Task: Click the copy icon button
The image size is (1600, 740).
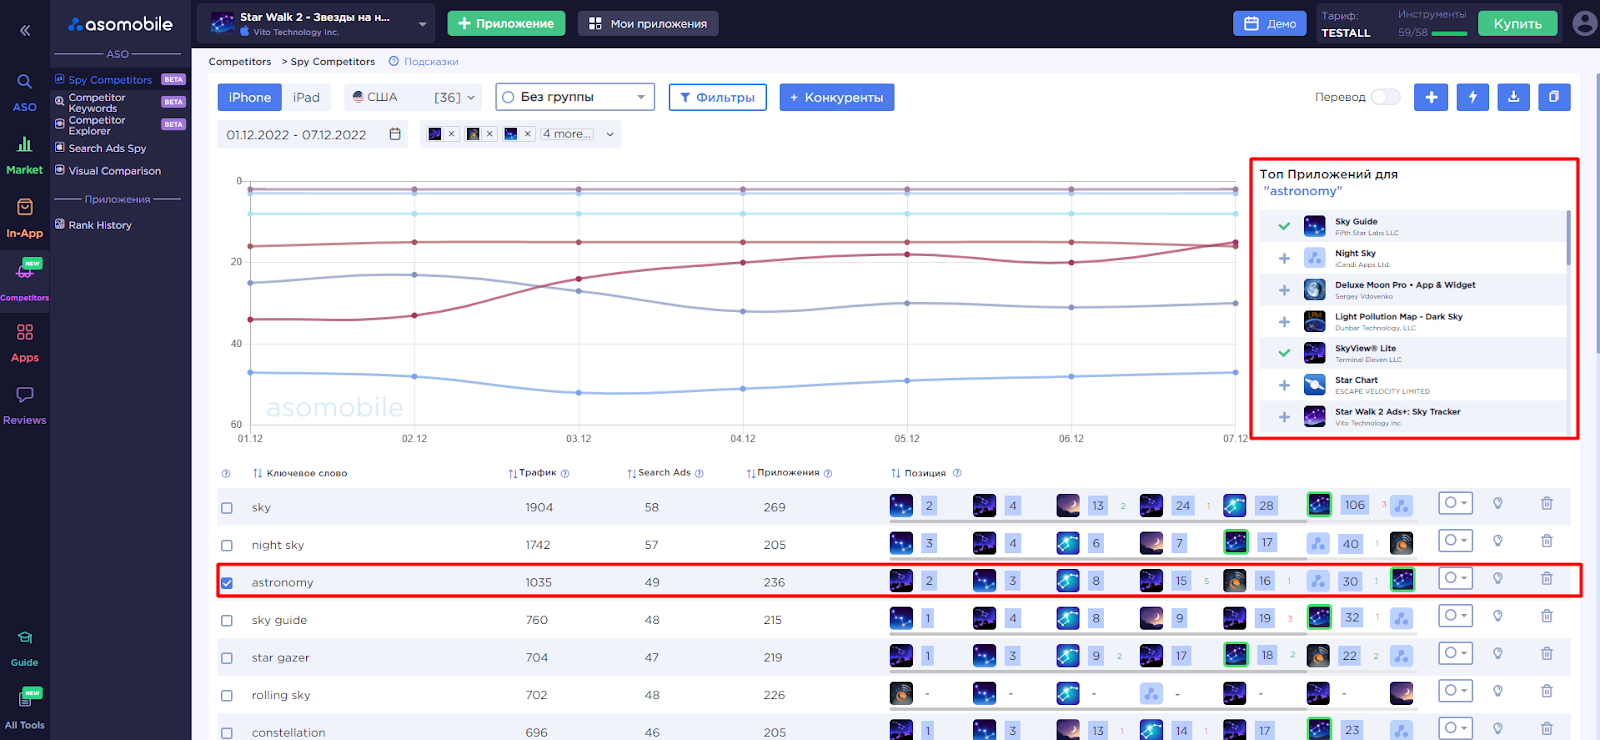Action: 1554,97
